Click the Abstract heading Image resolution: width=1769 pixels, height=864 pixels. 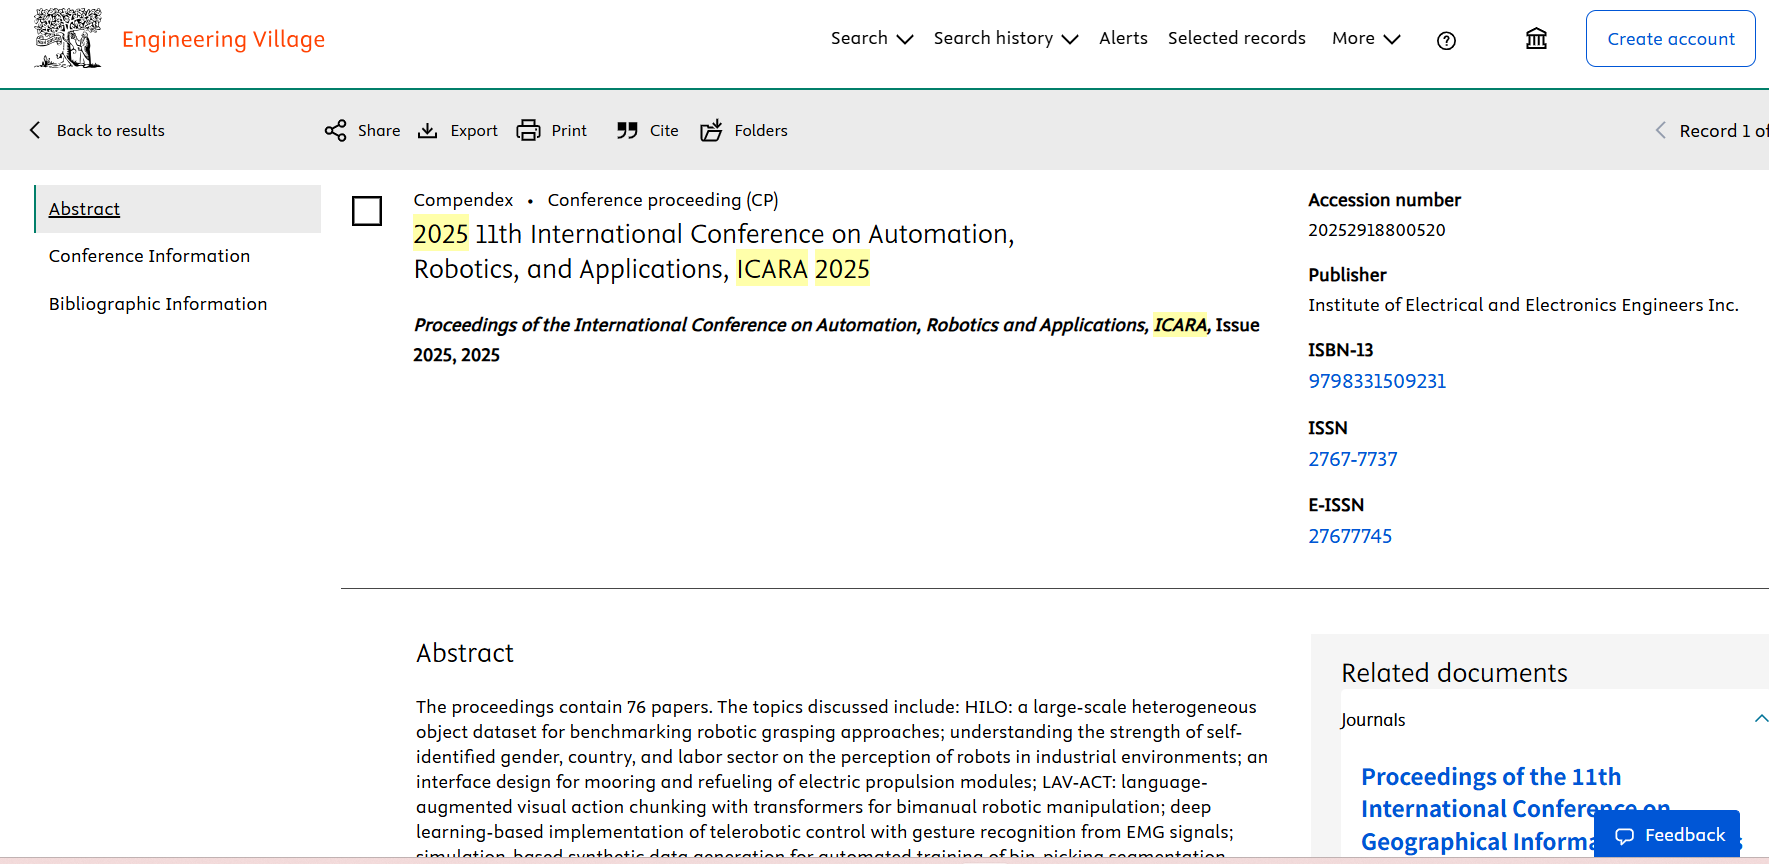465,653
